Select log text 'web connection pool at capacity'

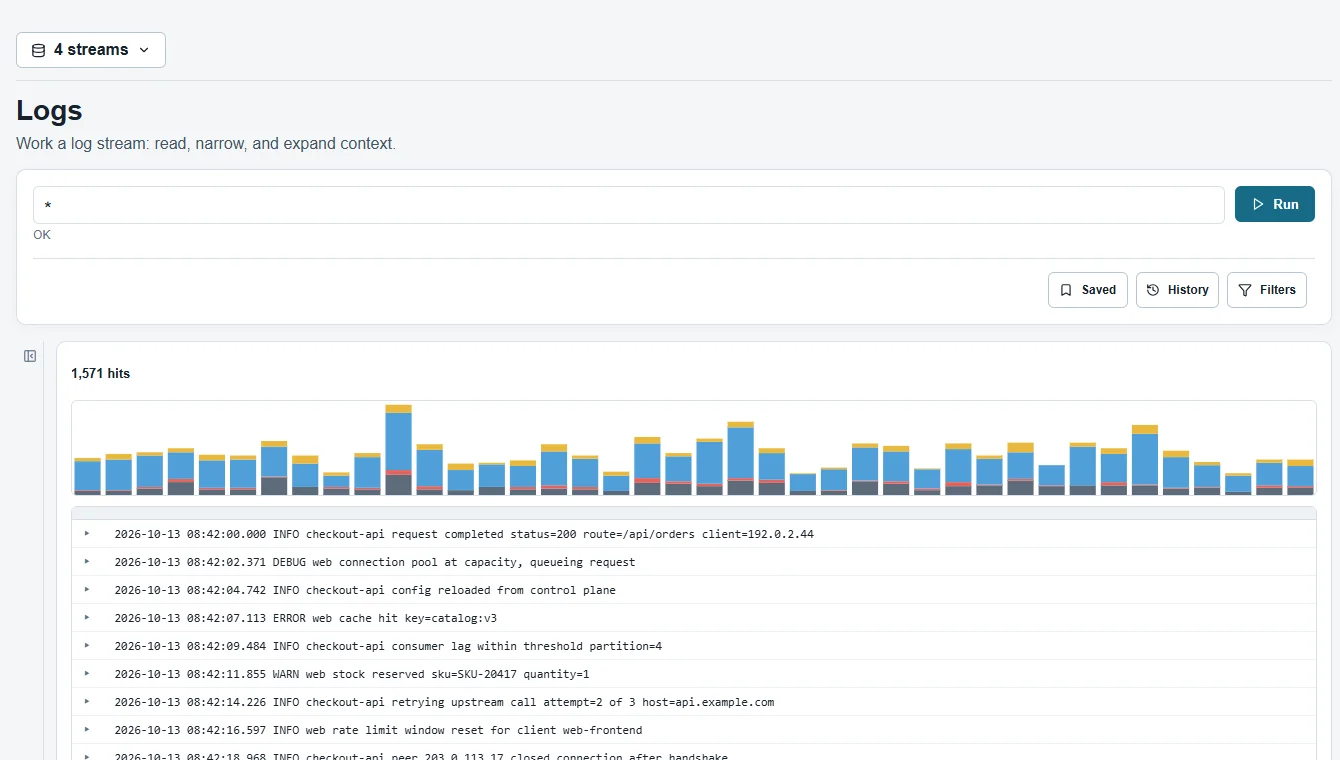pos(415,562)
